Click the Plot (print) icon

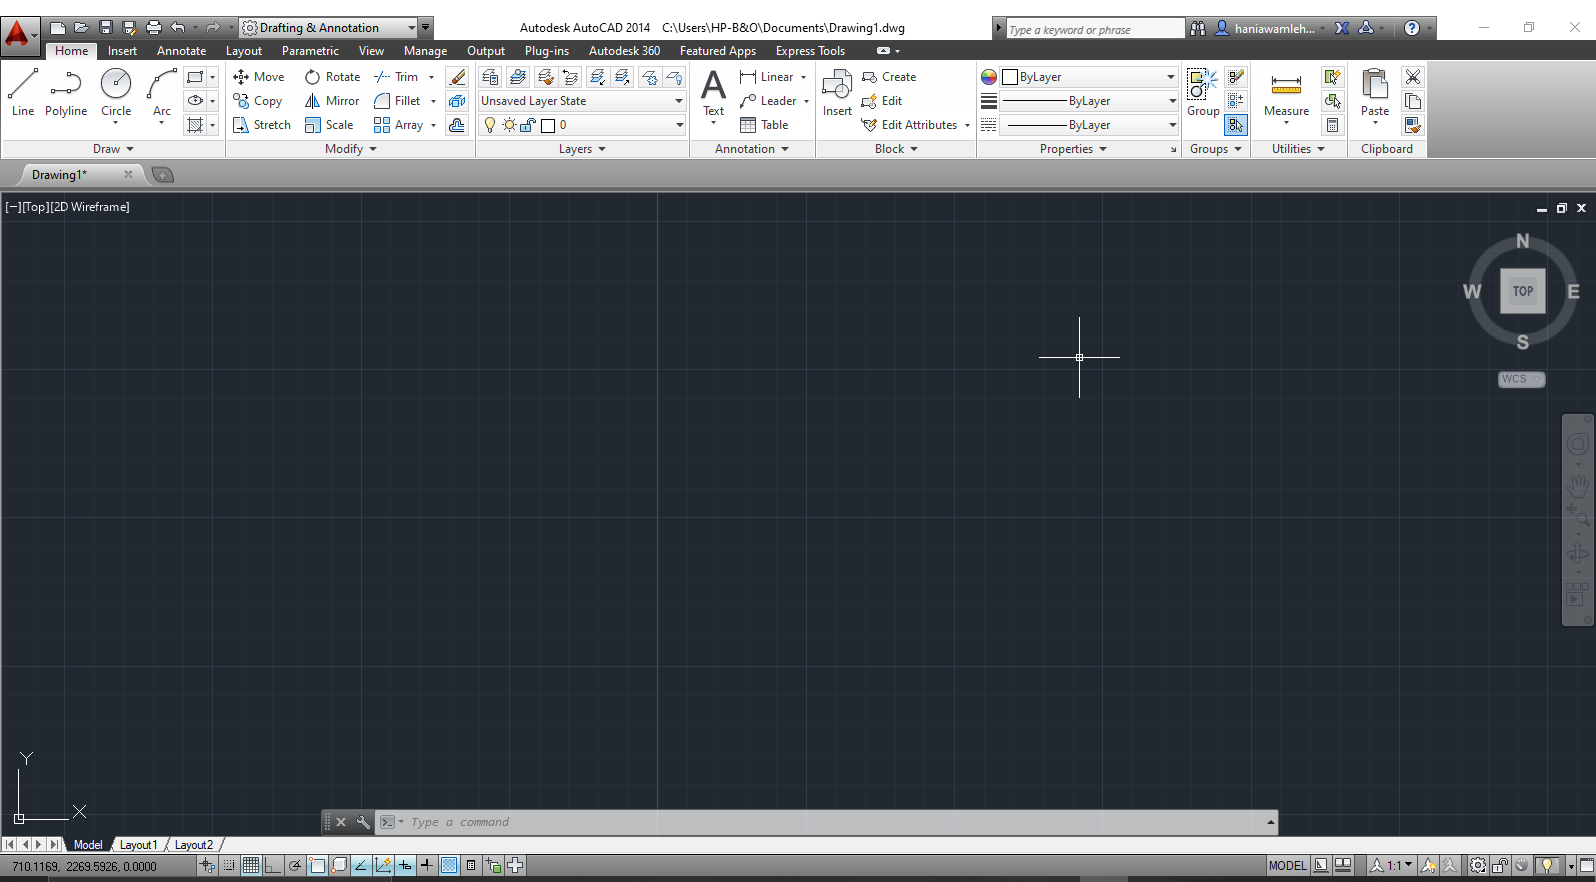click(x=153, y=28)
